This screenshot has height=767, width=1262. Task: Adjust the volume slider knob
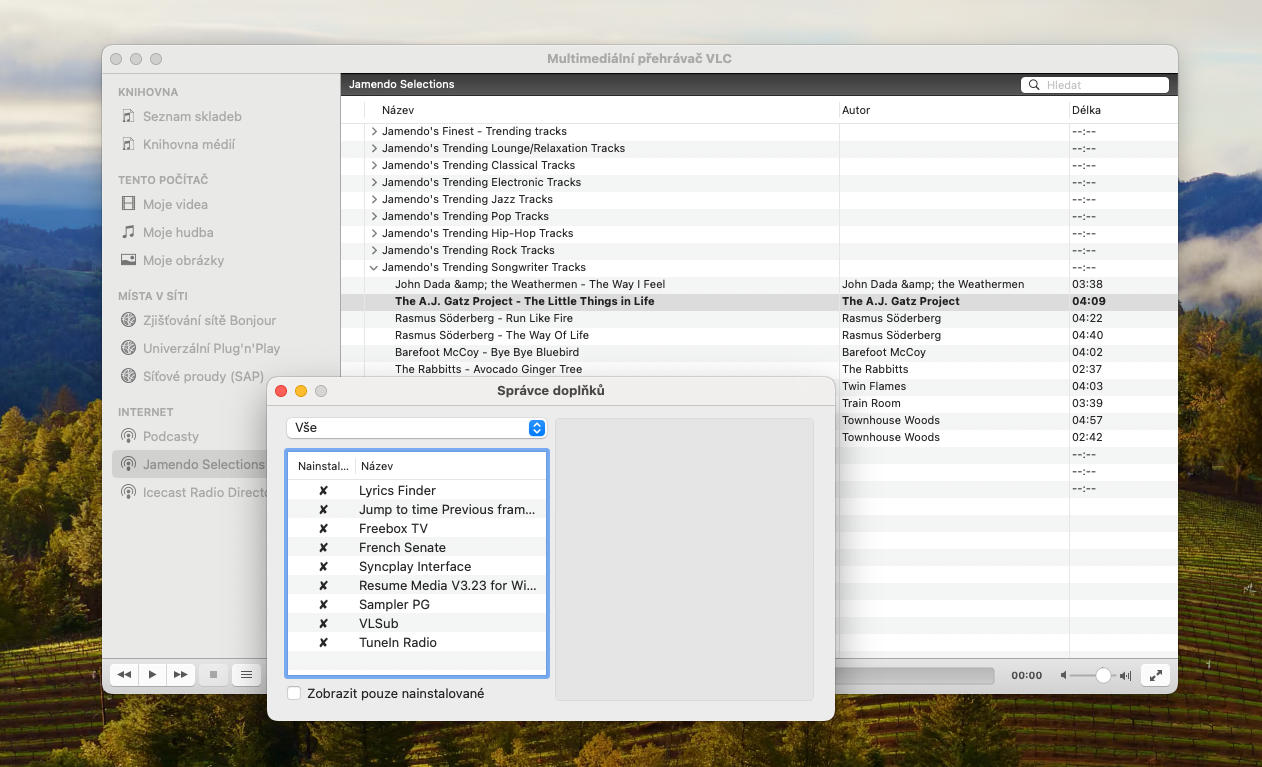pyautogui.click(x=1103, y=676)
